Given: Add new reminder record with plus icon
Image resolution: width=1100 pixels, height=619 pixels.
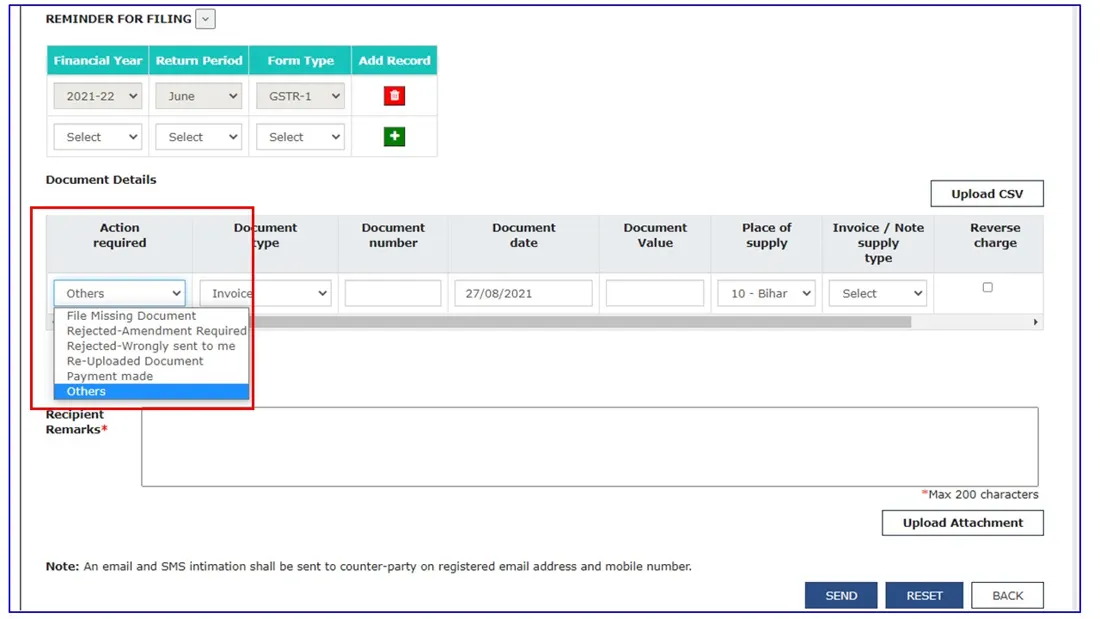Looking at the screenshot, I should pos(394,136).
